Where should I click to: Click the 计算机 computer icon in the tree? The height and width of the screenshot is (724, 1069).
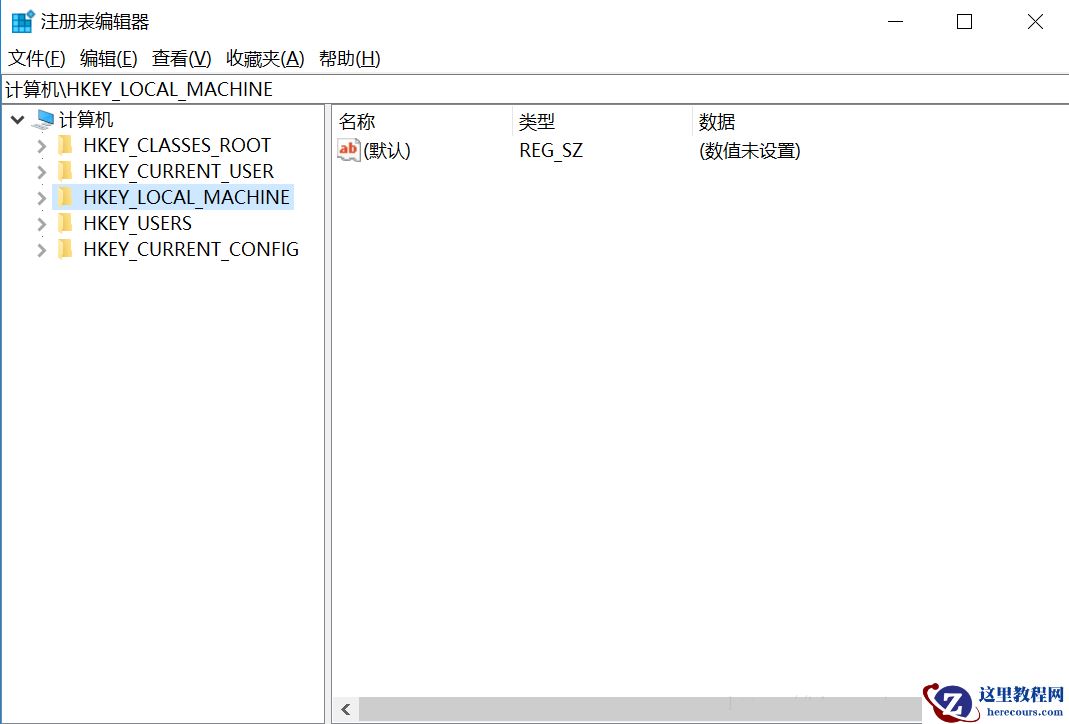[x=44, y=118]
